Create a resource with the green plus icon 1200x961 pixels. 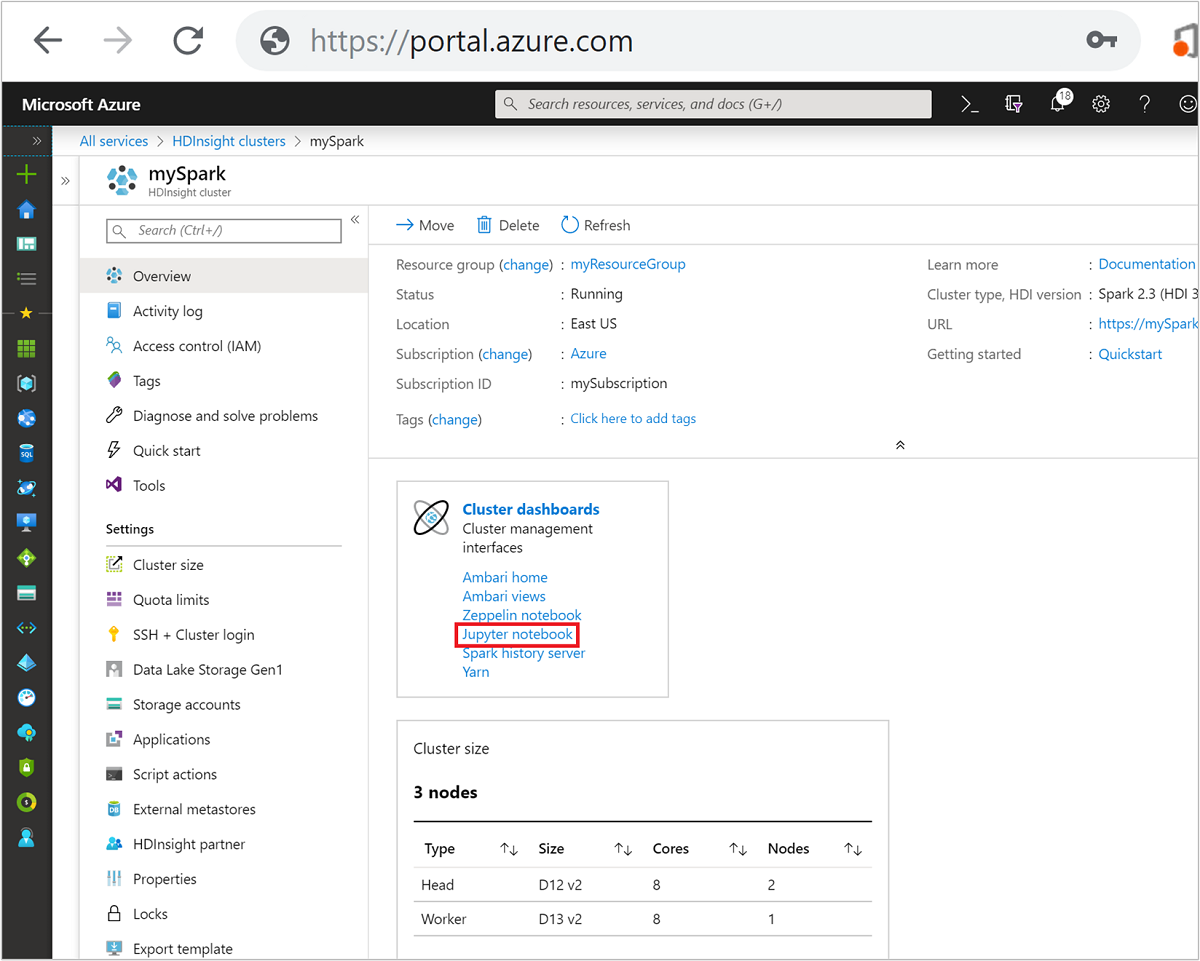[24, 173]
